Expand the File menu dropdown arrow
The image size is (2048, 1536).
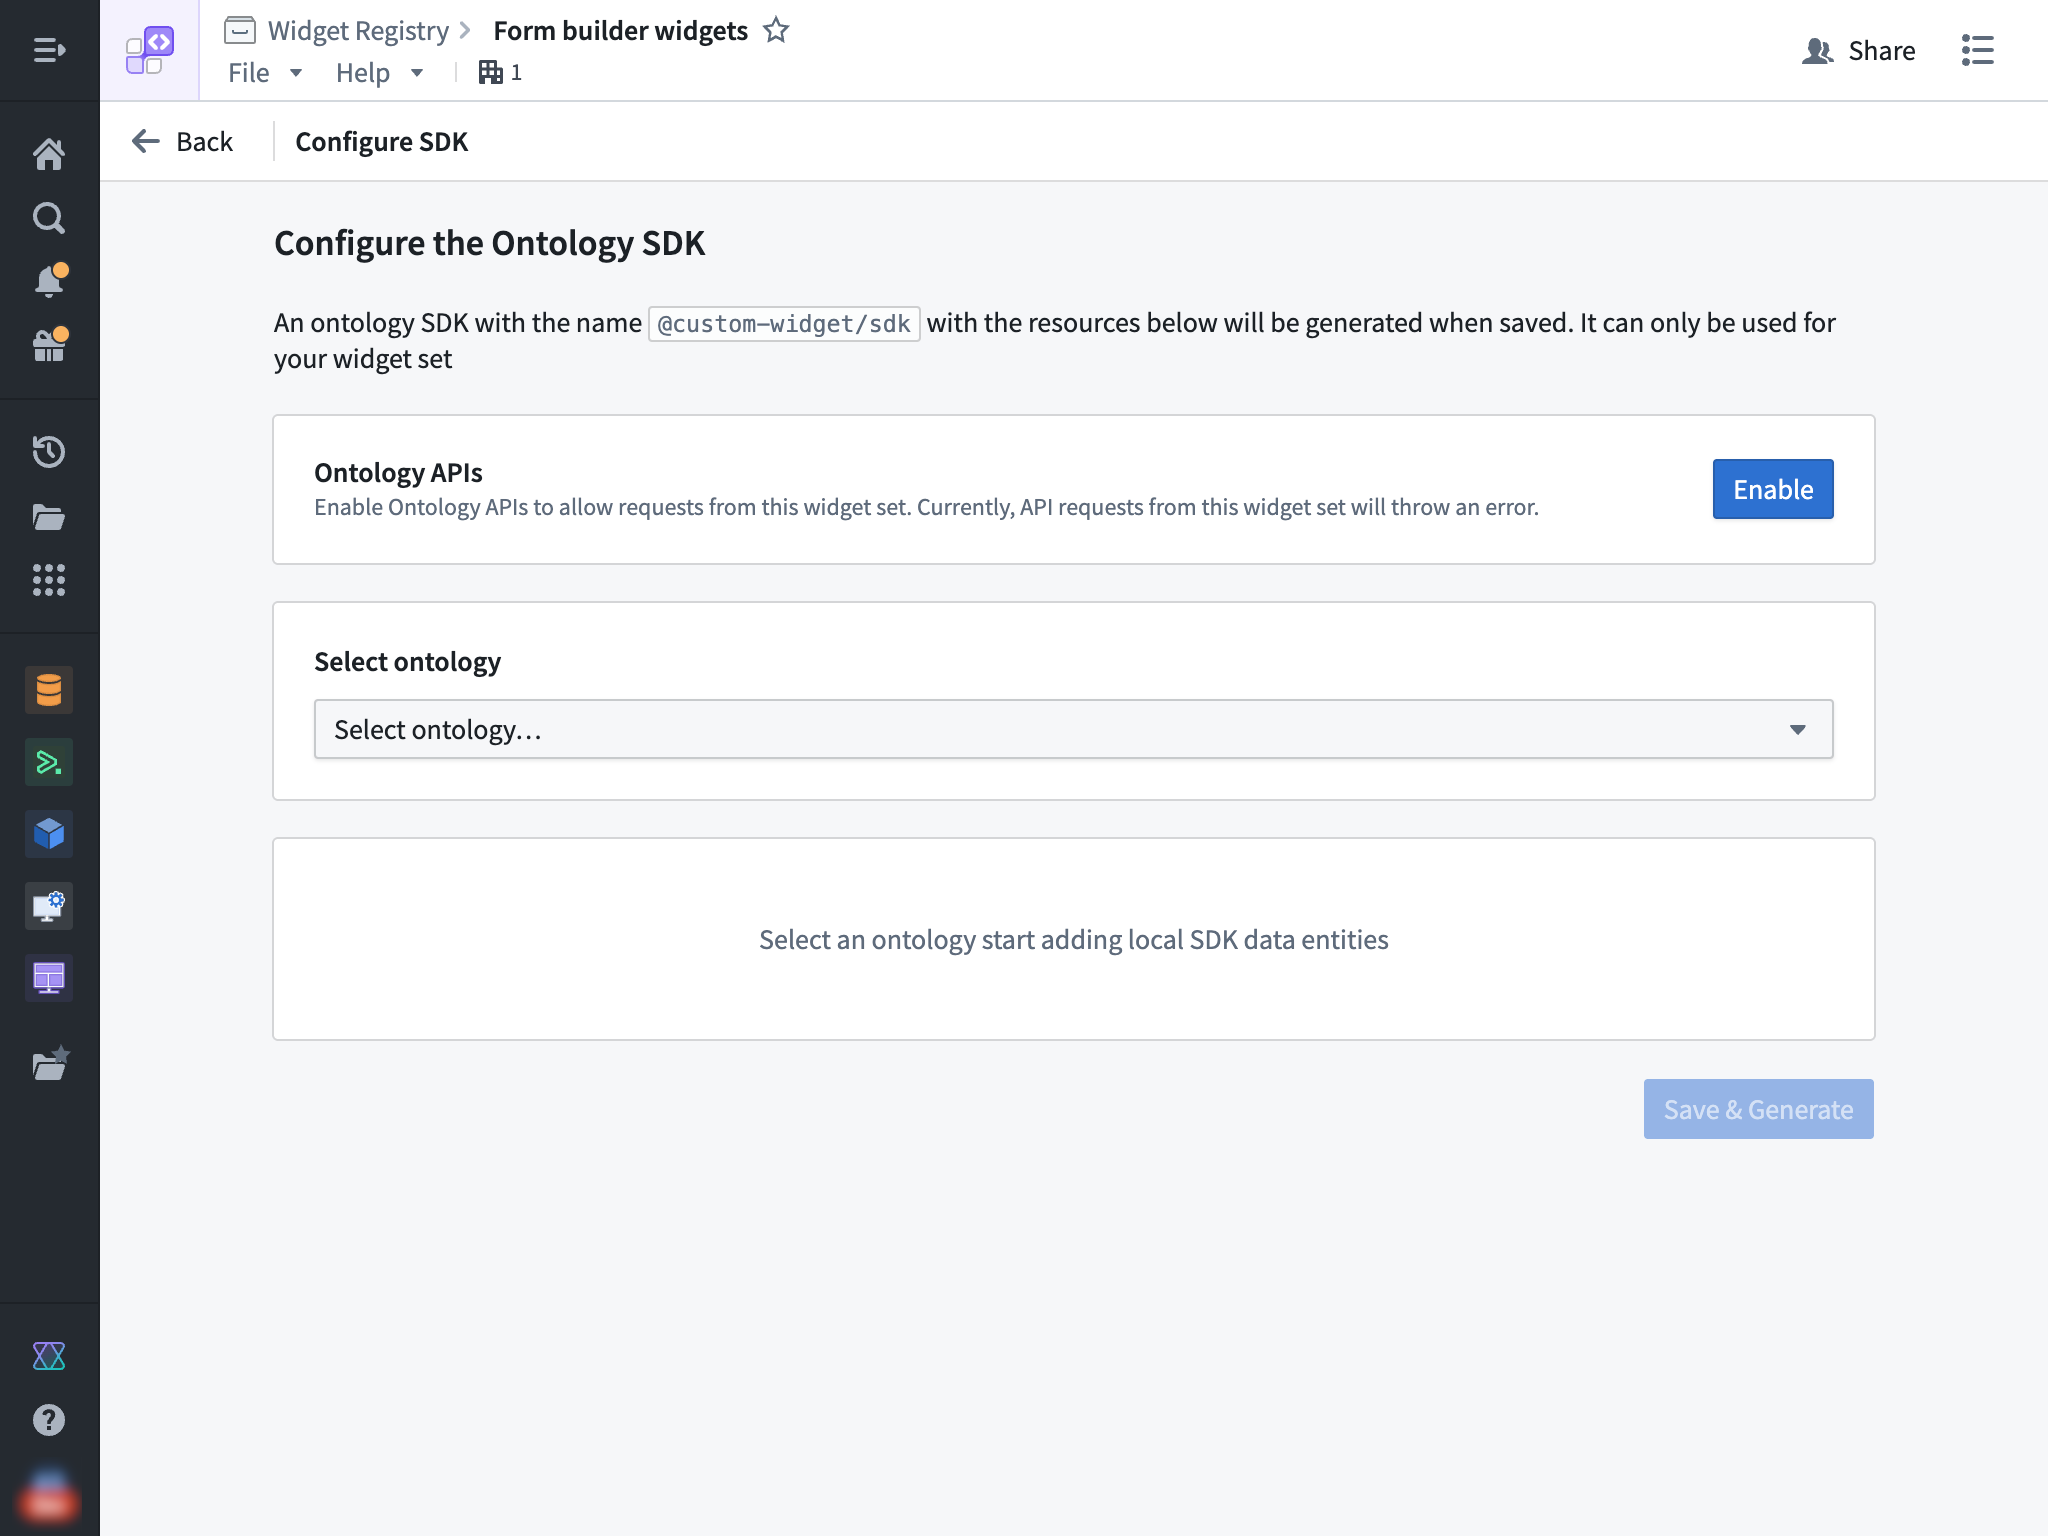295,73
